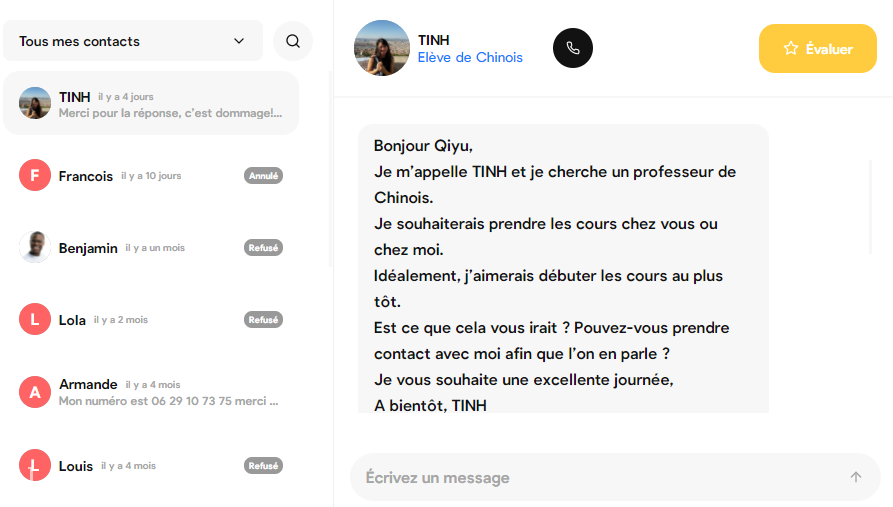Send message with the arrow icon
Viewport: 893px width, 507px height.
pos(855,477)
